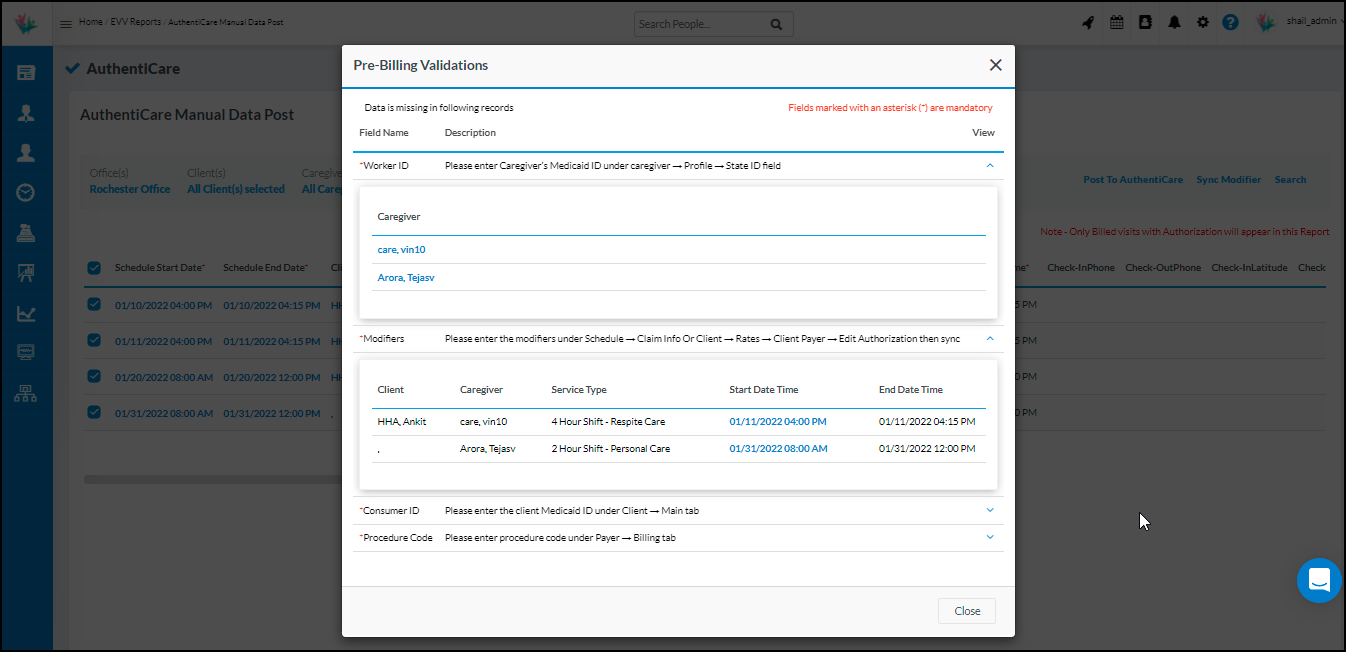Screen dimensions: 1346x652
Task: Open the Settings gear in the top bar
Action: 1202,21
